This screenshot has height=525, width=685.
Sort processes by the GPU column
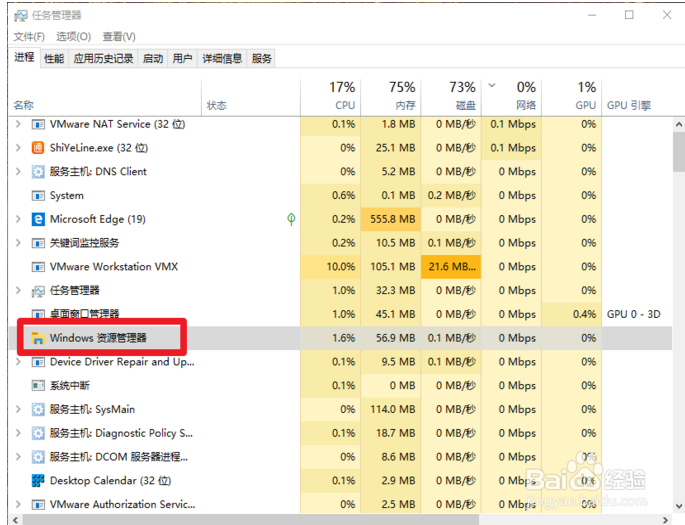(x=572, y=97)
